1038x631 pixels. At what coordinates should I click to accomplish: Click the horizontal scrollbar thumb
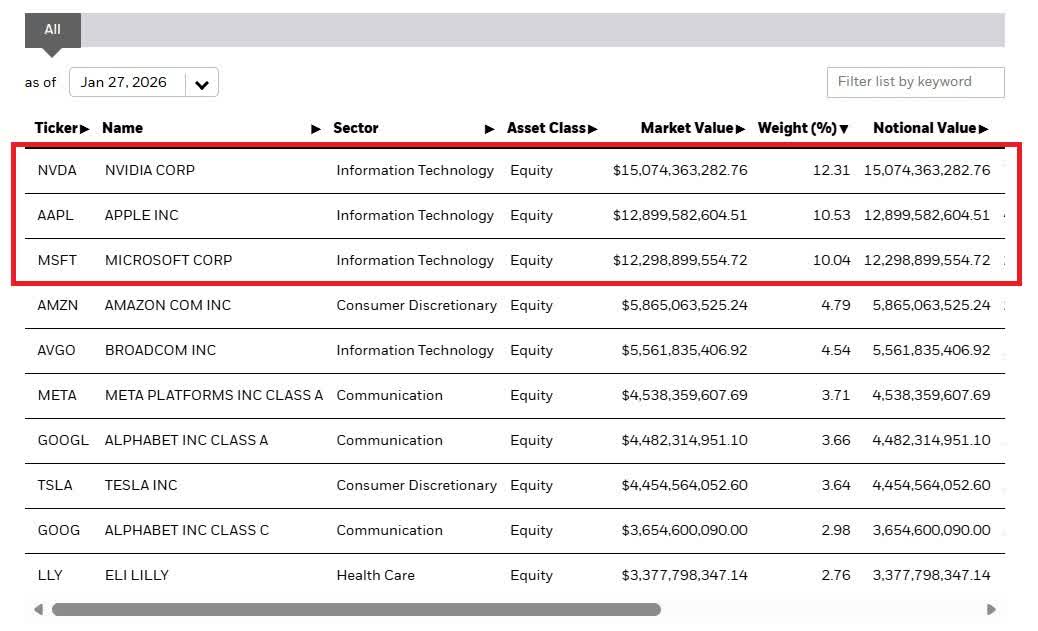tap(356, 609)
